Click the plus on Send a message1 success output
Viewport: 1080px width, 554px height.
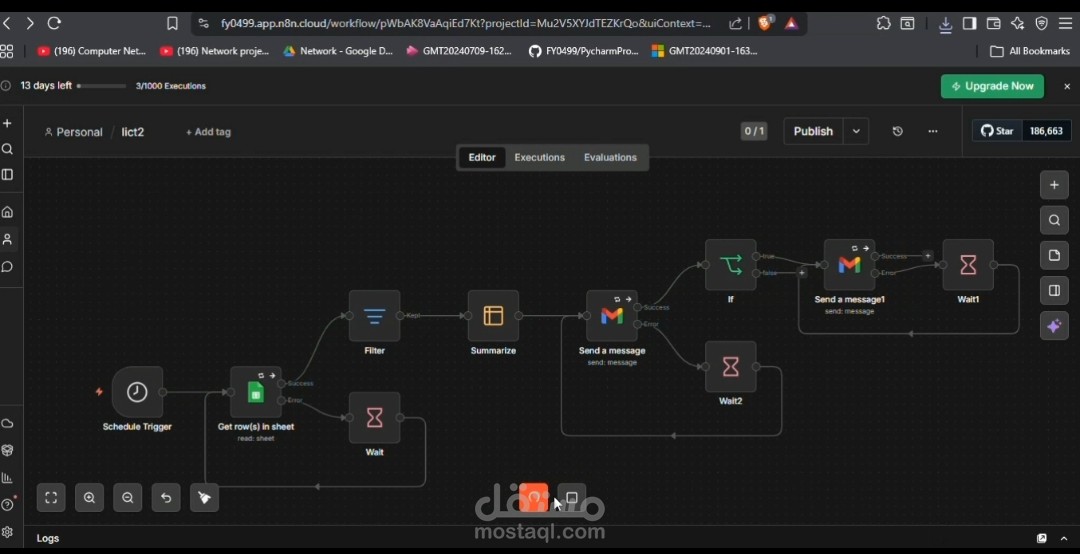[928, 256]
